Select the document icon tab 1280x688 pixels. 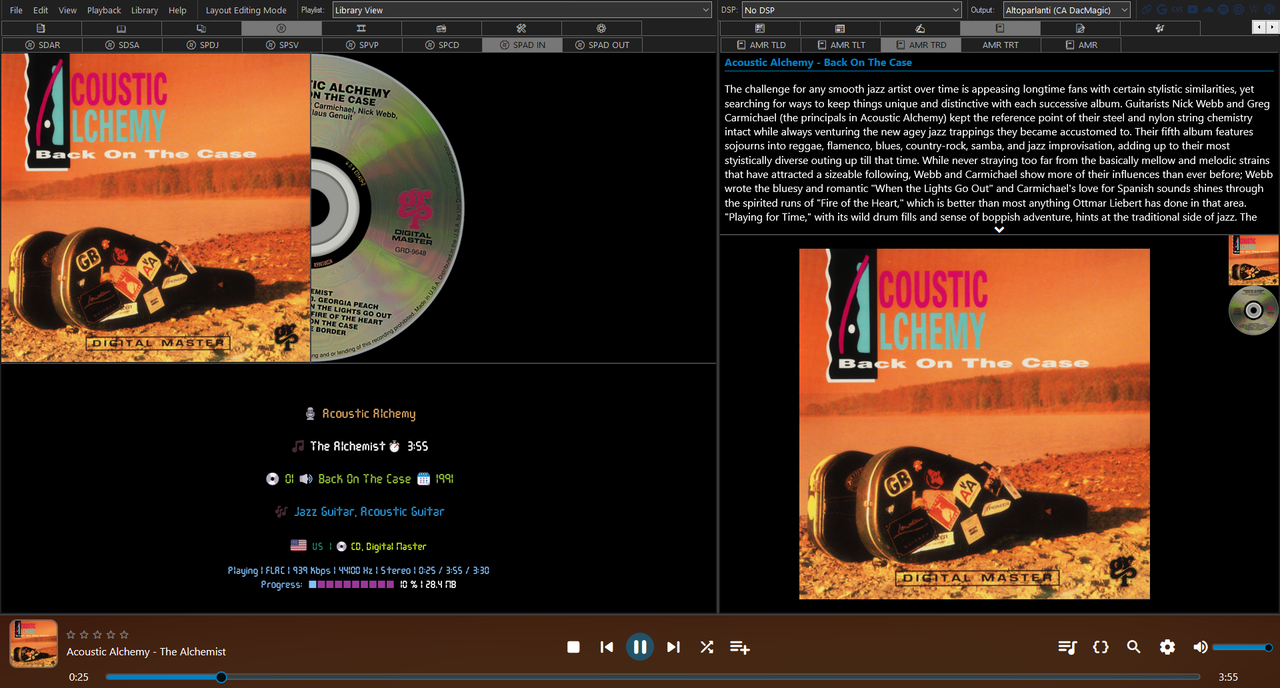41,28
